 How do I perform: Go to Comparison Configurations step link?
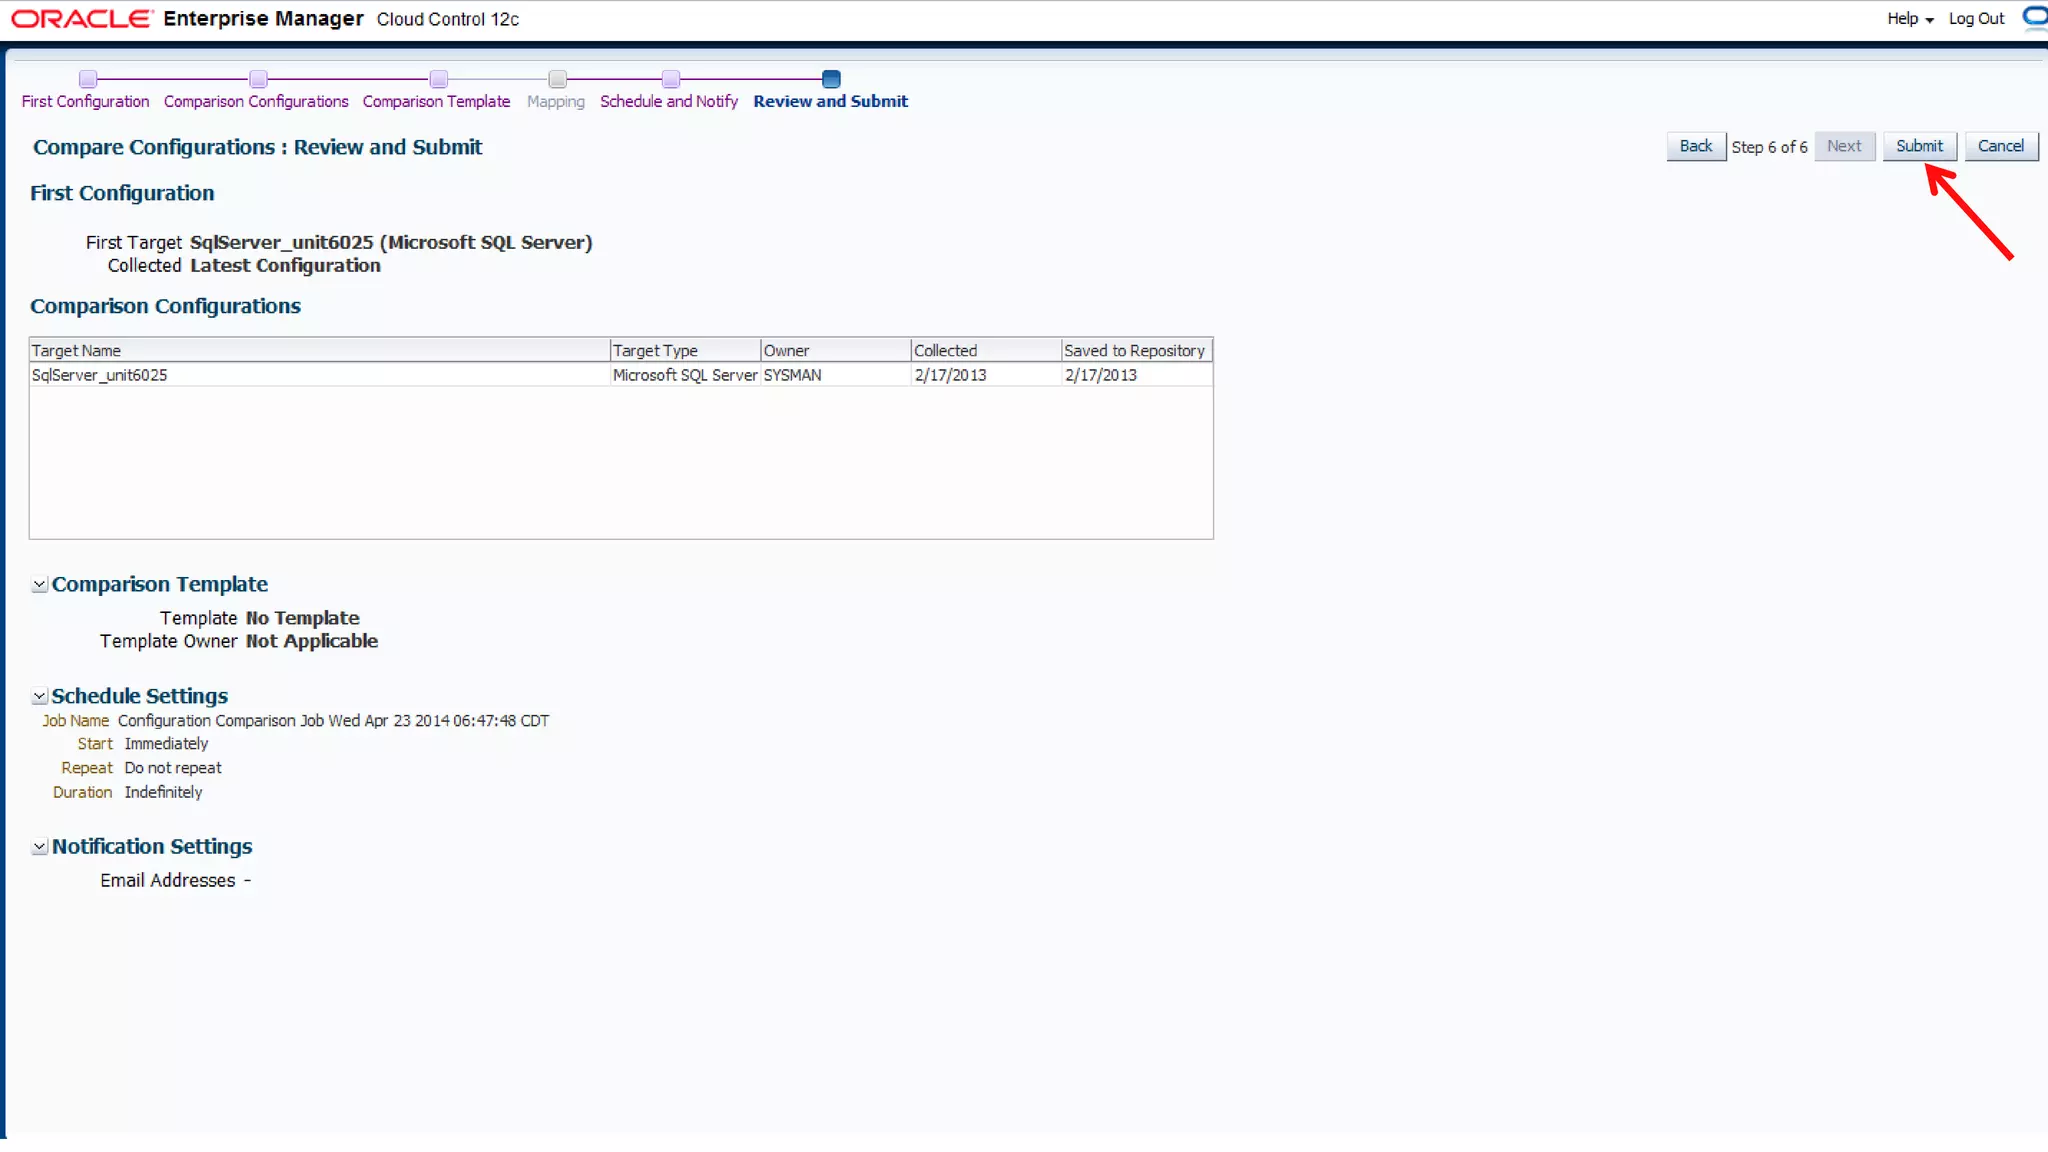pos(256,101)
